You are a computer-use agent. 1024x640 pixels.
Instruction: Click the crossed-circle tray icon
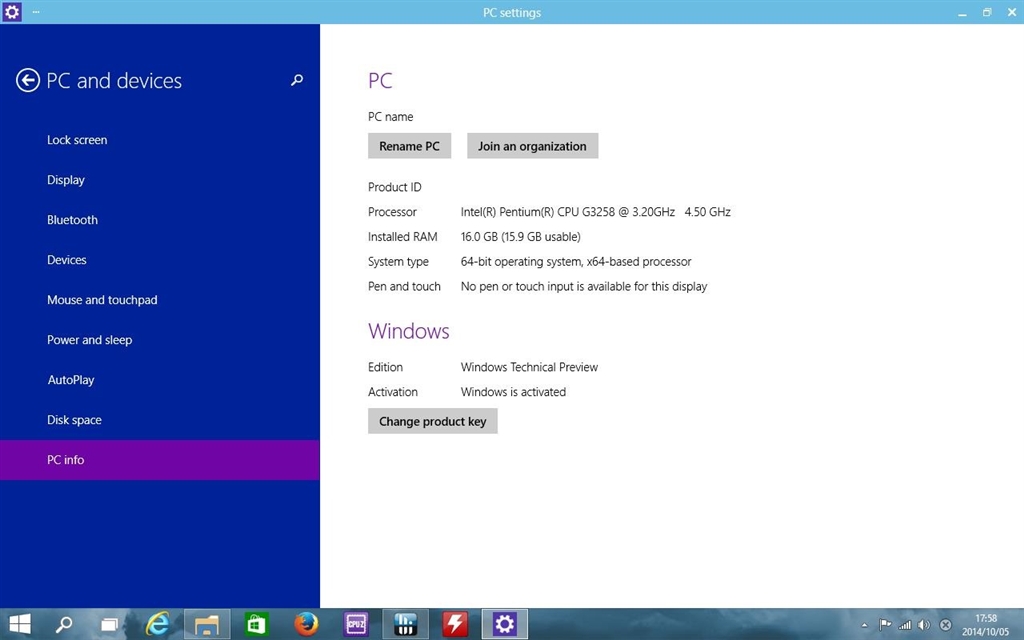[945, 625]
